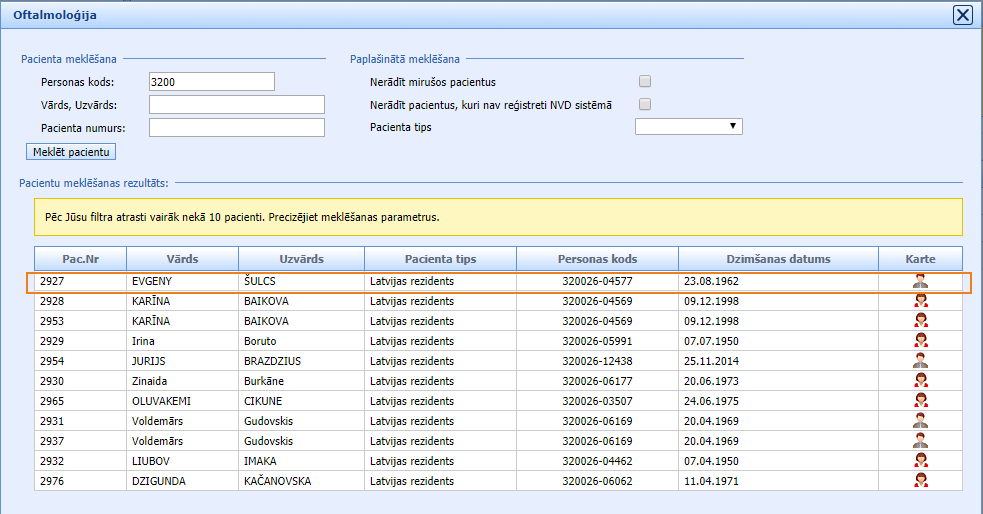Enable 'Nerādīt mirušos pacientus' checkbox

click(645, 82)
